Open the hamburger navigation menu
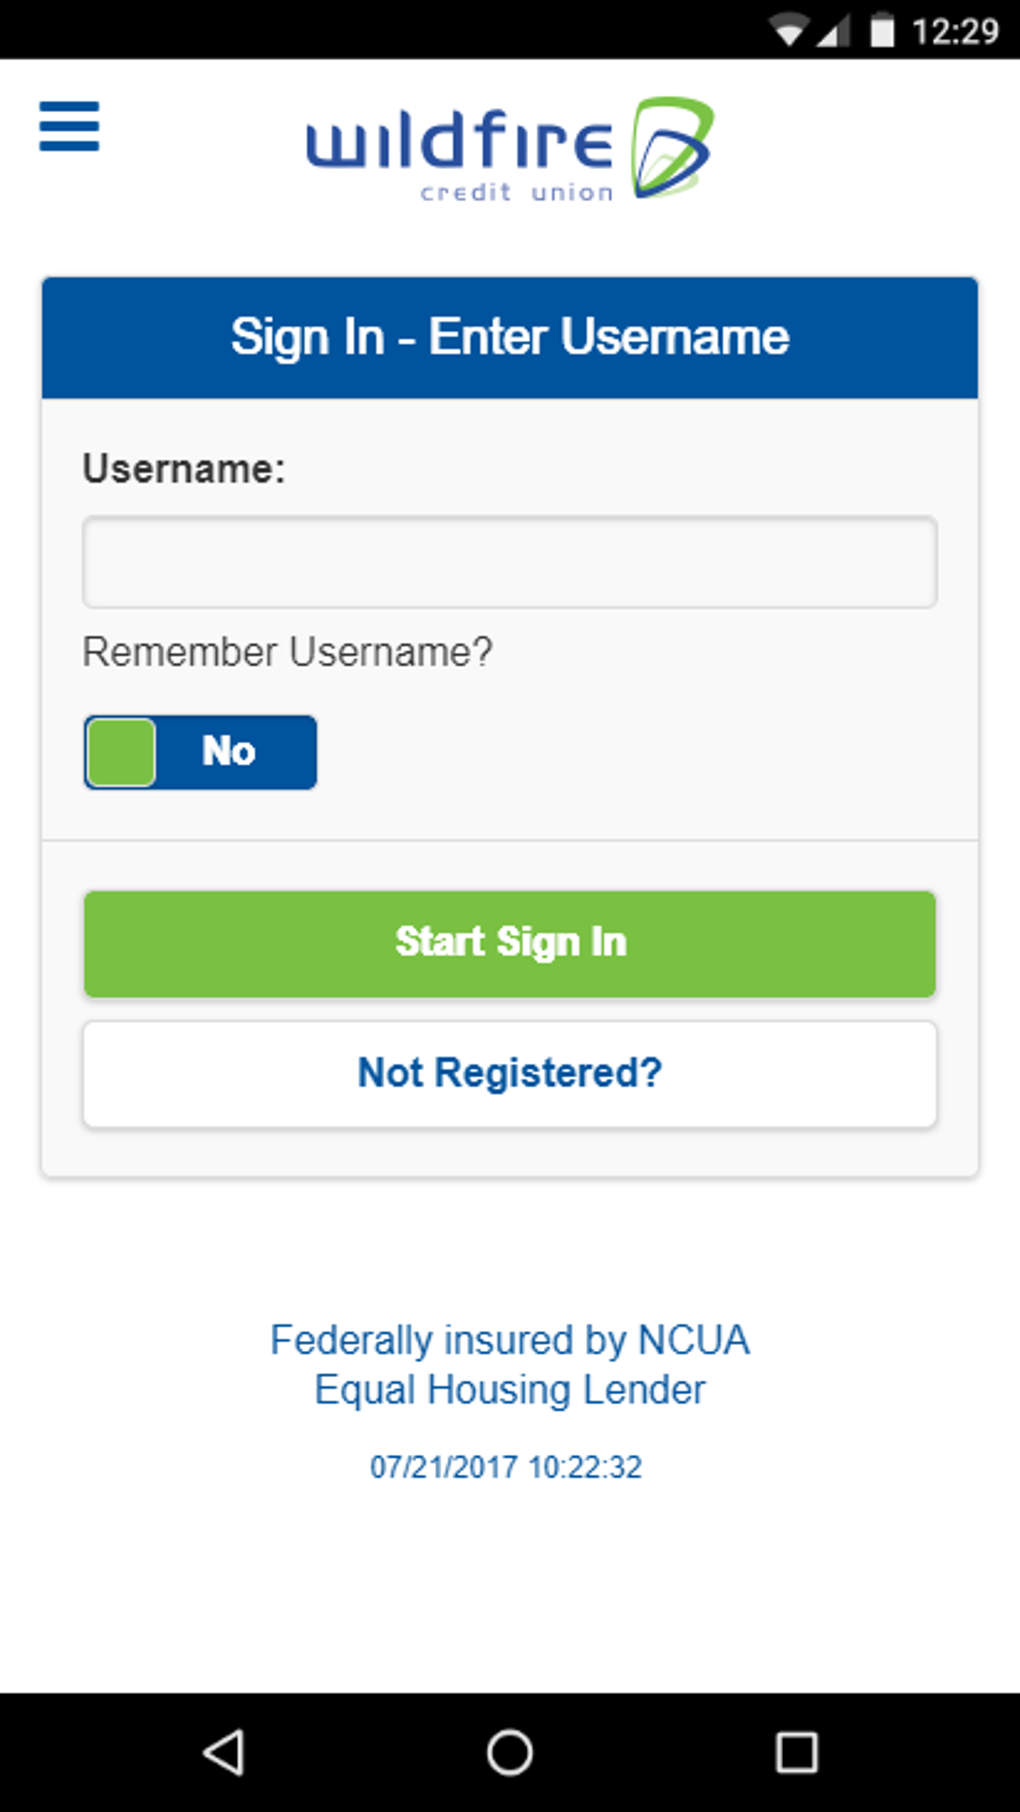Image resolution: width=1020 pixels, height=1812 pixels. coord(69,126)
